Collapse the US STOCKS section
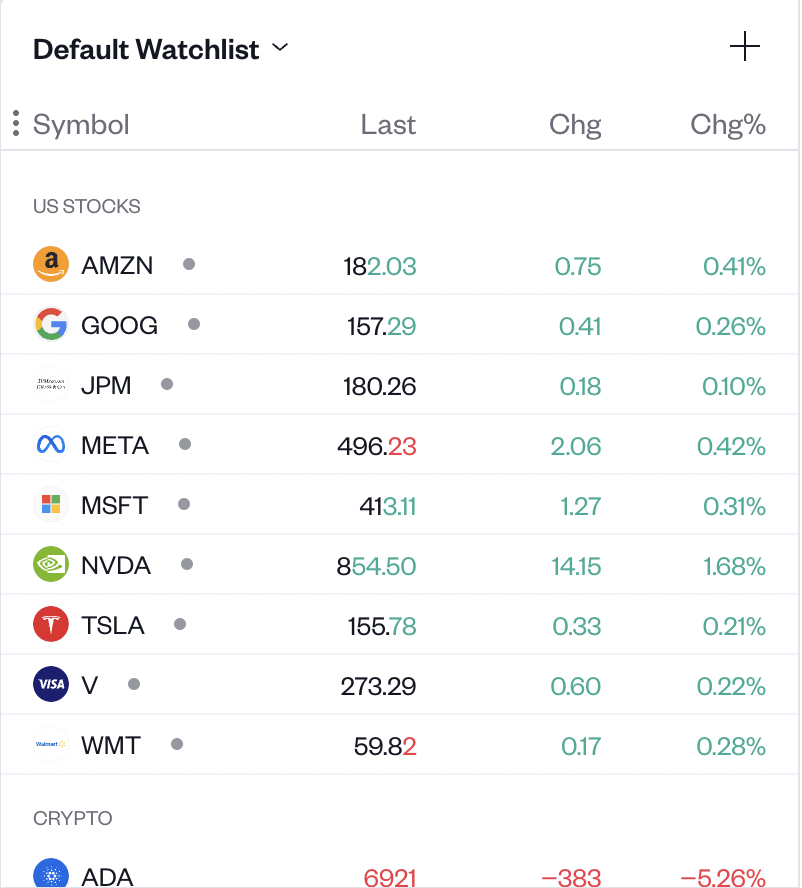802x888 pixels. tap(87, 206)
